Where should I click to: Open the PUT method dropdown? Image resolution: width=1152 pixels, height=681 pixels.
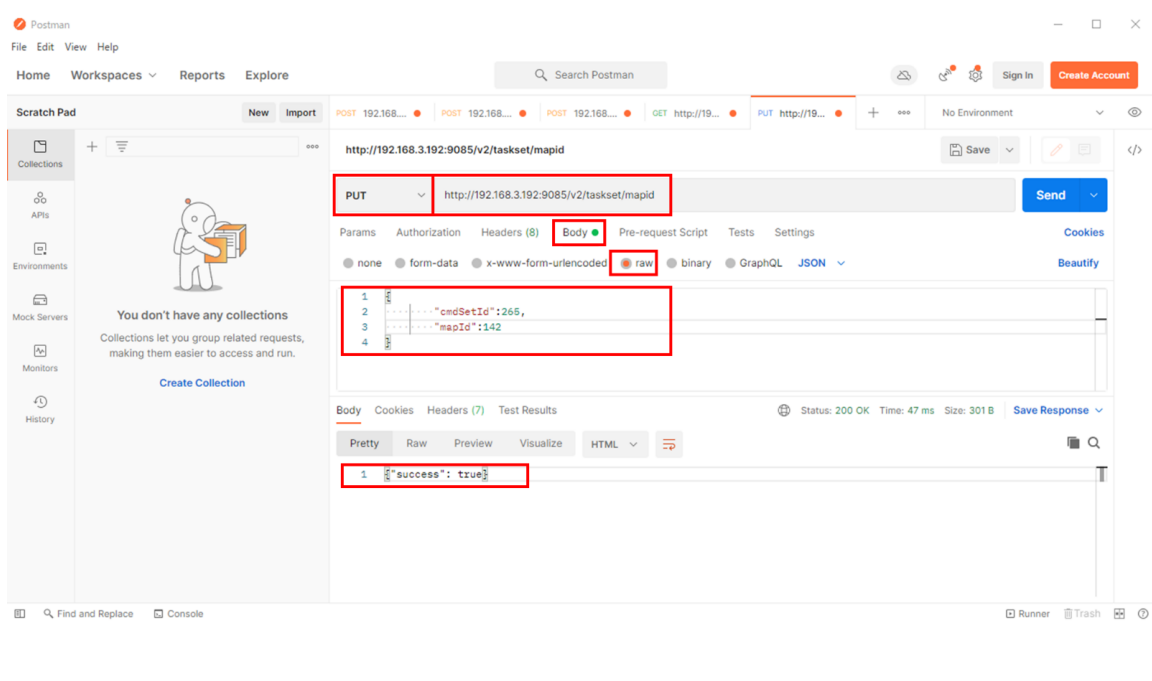(383, 196)
